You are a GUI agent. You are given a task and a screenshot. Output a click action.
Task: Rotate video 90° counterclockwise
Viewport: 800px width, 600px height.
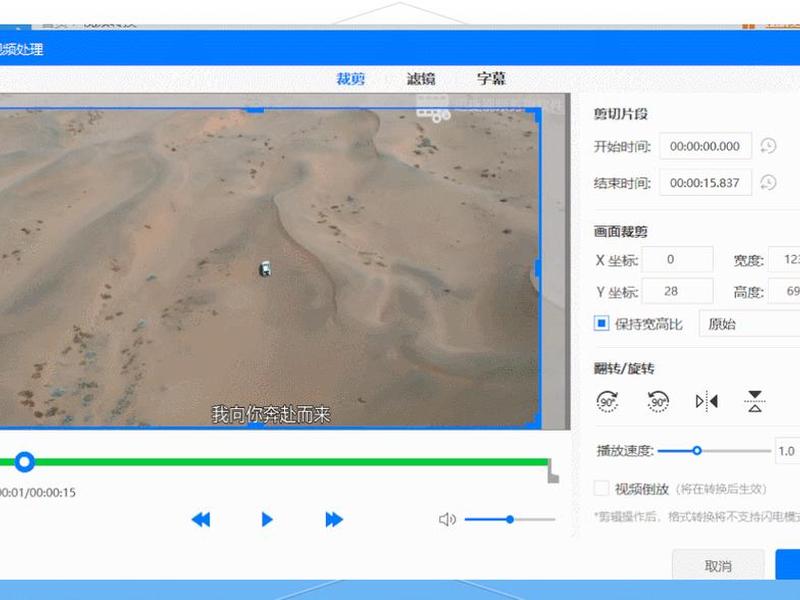658,402
